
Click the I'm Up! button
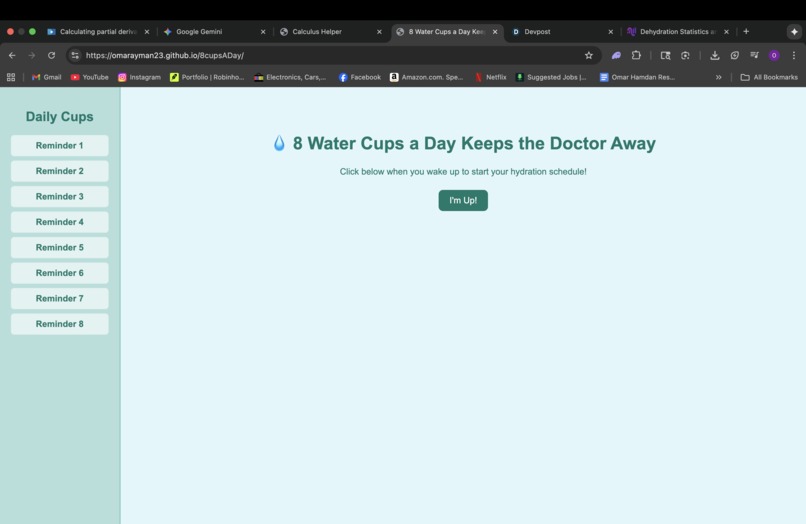463,200
